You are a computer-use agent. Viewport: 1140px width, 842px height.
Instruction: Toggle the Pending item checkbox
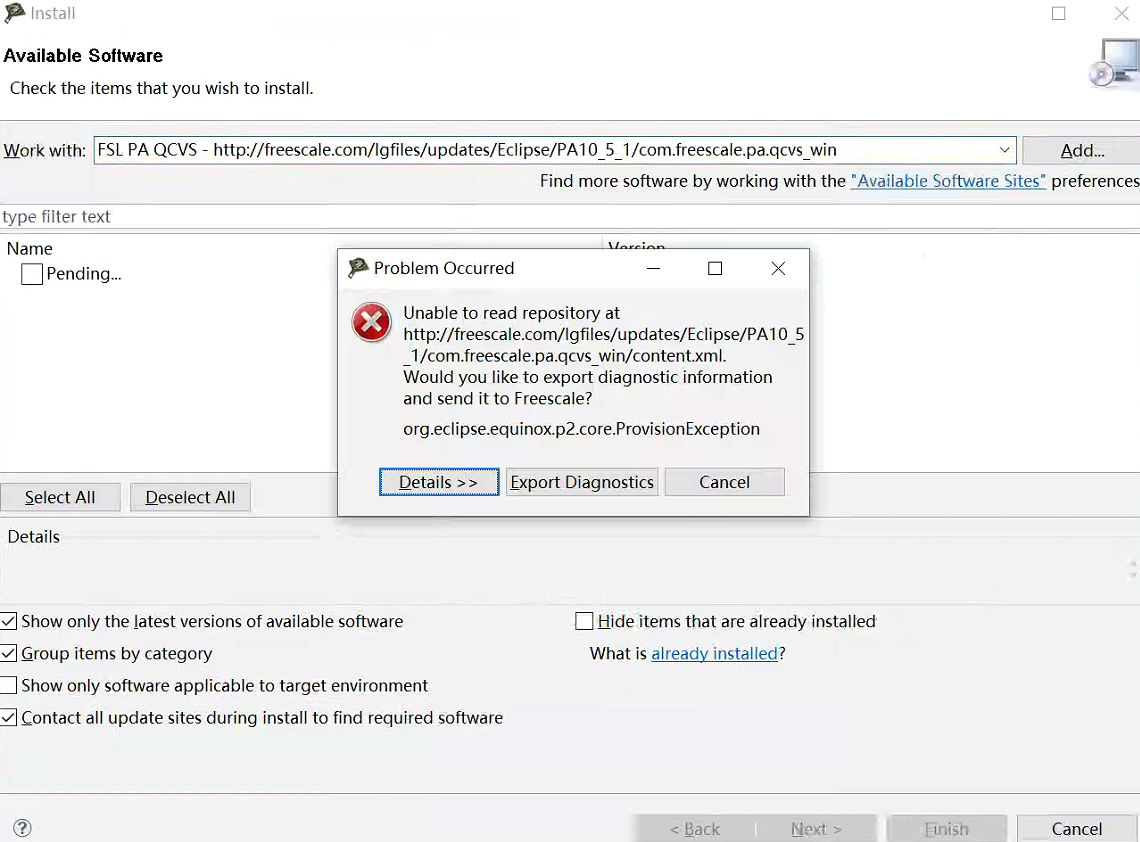click(30, 273)
